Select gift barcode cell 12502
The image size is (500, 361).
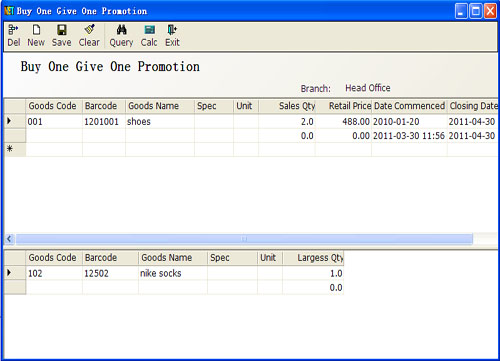(x=110, y=273)
